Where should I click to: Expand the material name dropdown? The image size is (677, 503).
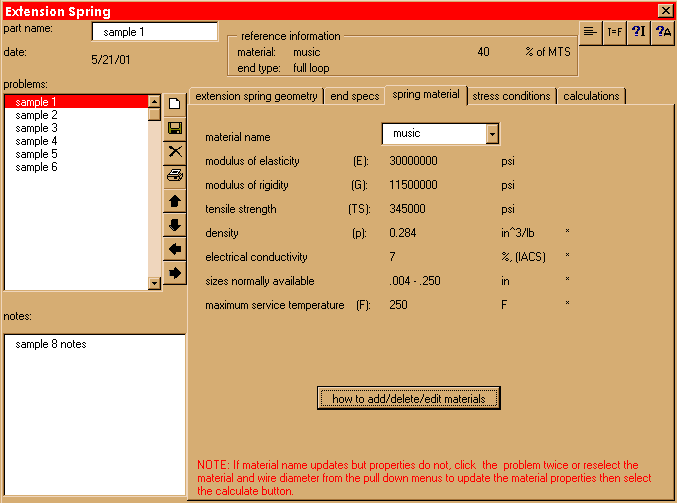pos(491,134)
